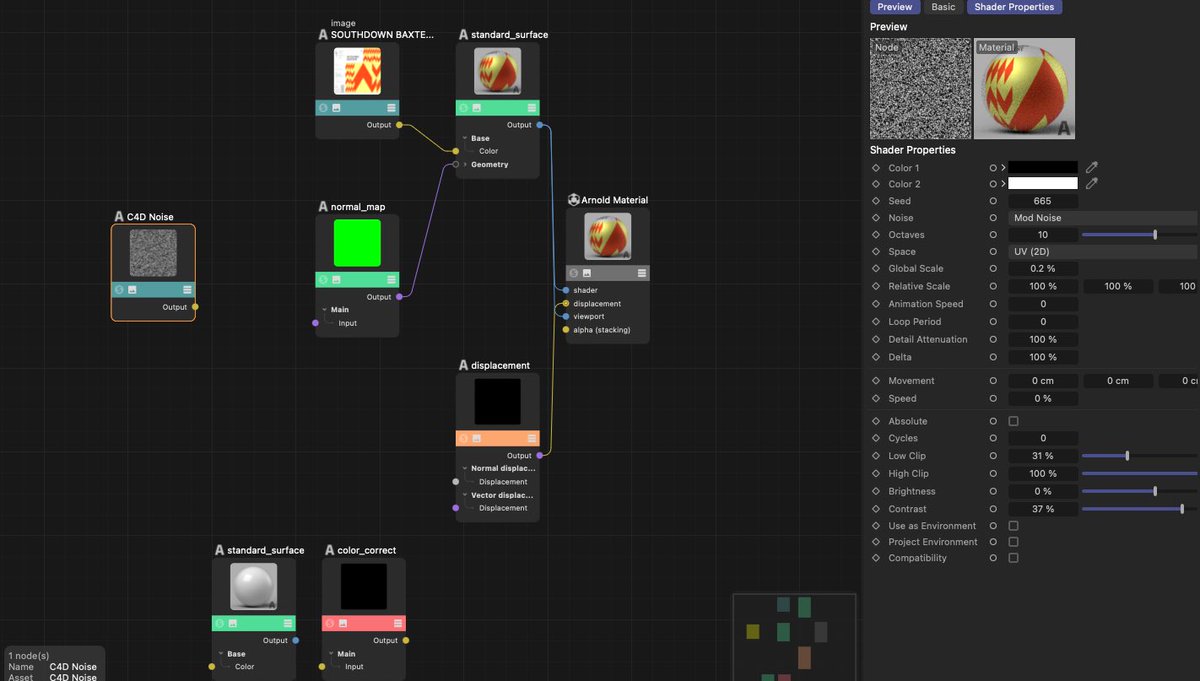Viewport: 1200px width, 681px height.
Task: Open the hamburger menu on C4D Noise node
Action: (187, 290)
